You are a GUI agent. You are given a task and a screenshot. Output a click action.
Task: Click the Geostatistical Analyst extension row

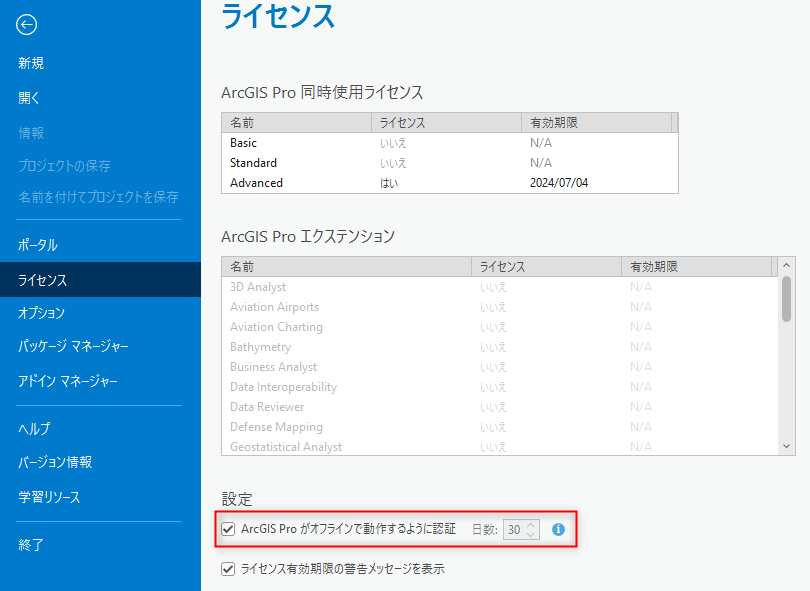[500, 447]
